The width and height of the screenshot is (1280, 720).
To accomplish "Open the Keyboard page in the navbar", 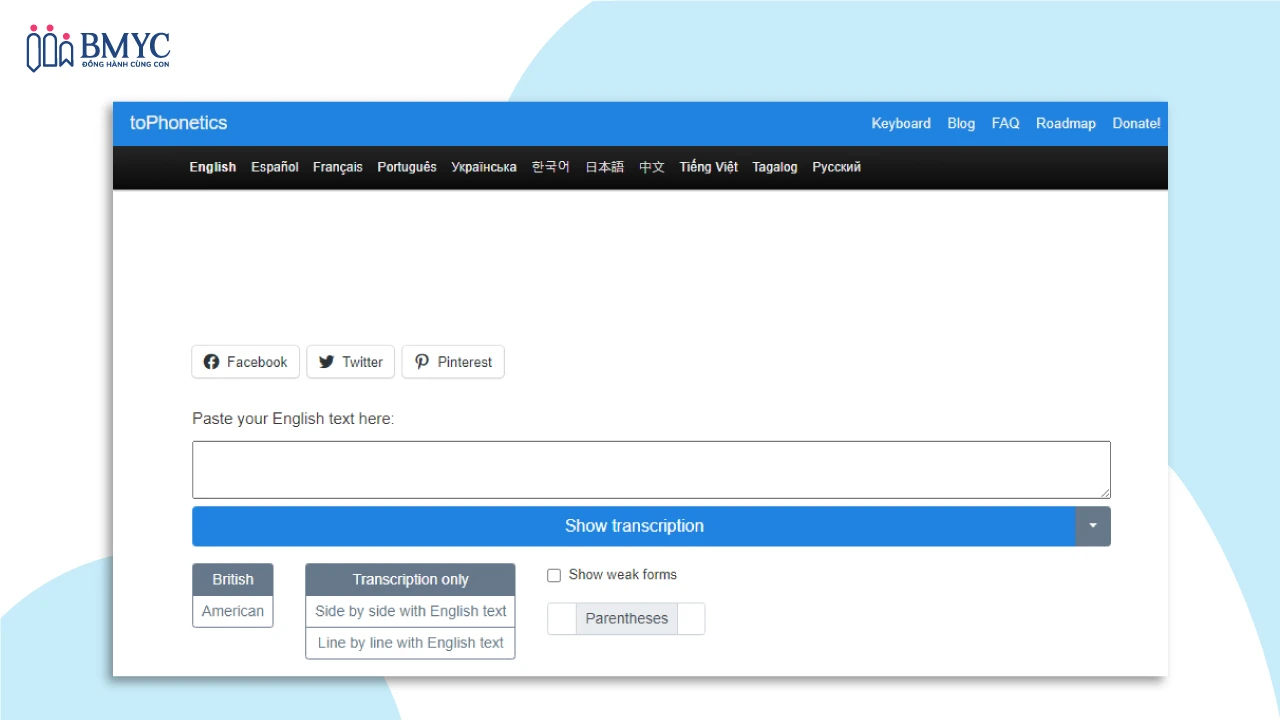I will pos(900,123).
